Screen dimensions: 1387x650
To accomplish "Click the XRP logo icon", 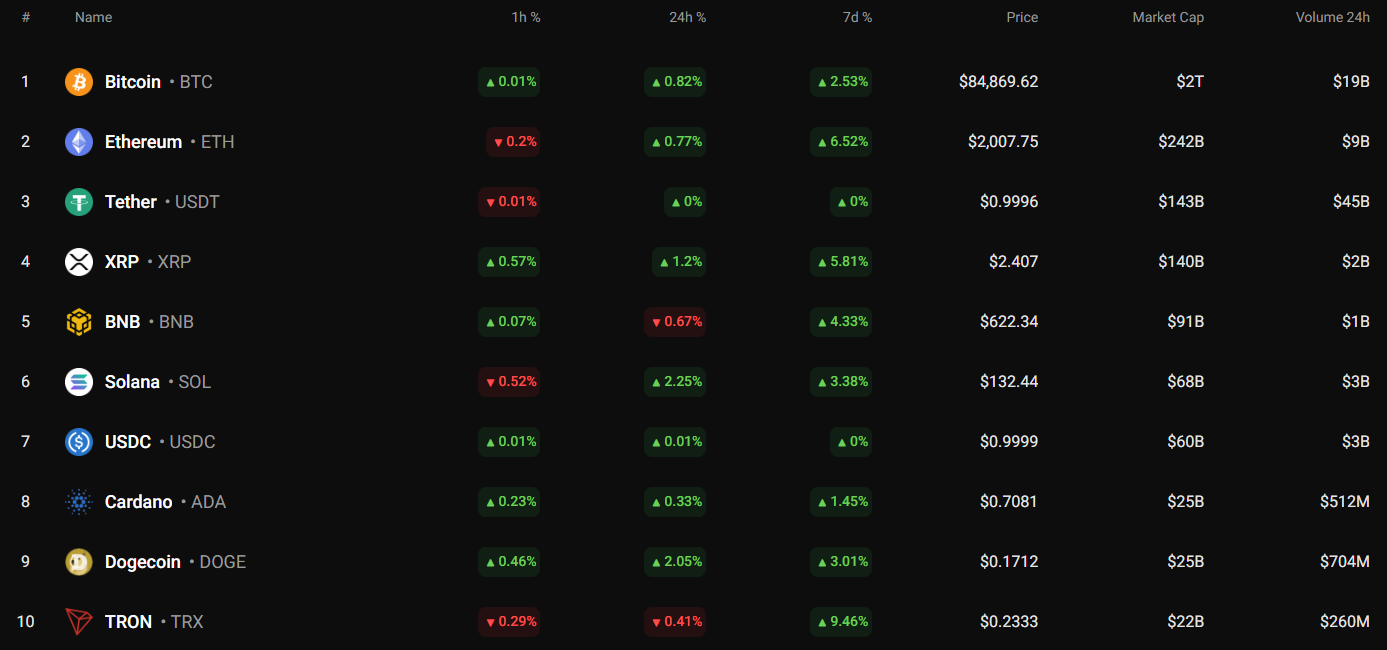I will pos(79,262).
